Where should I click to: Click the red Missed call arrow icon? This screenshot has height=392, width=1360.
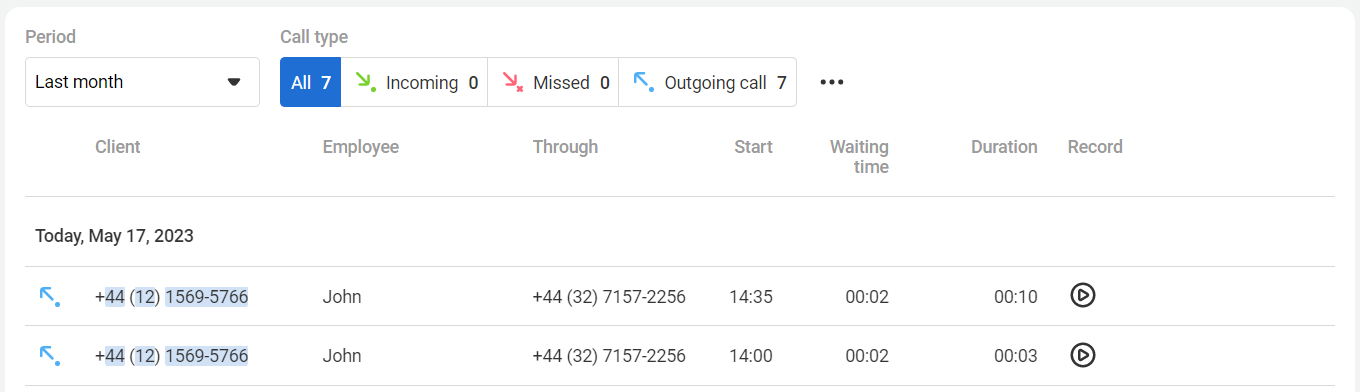coord(513,82)
